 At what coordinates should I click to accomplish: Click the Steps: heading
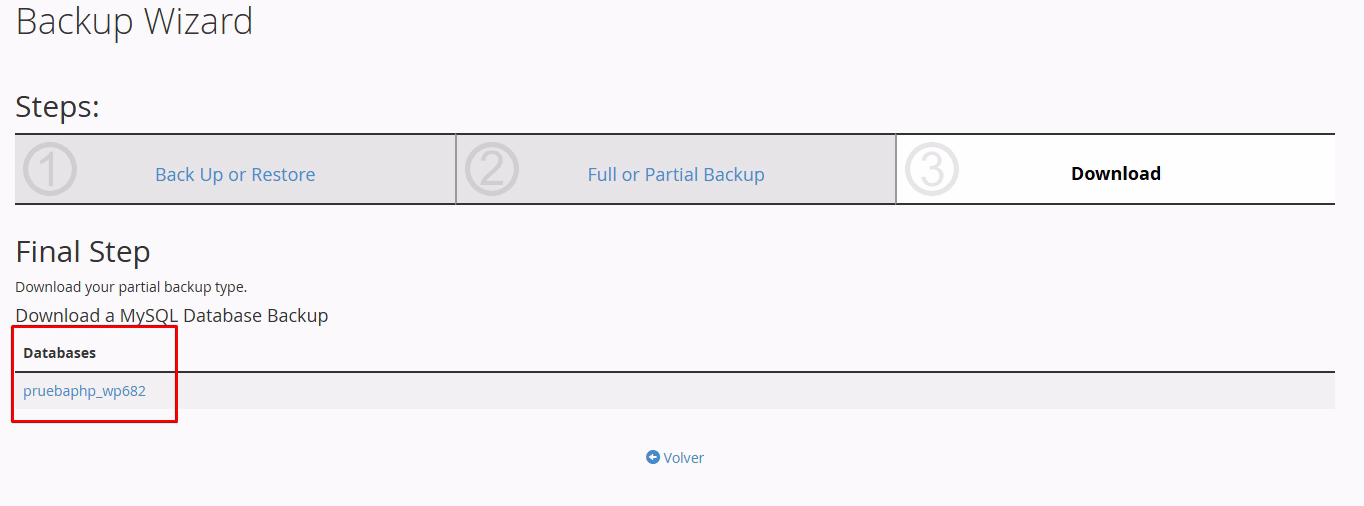pos(58,107)
